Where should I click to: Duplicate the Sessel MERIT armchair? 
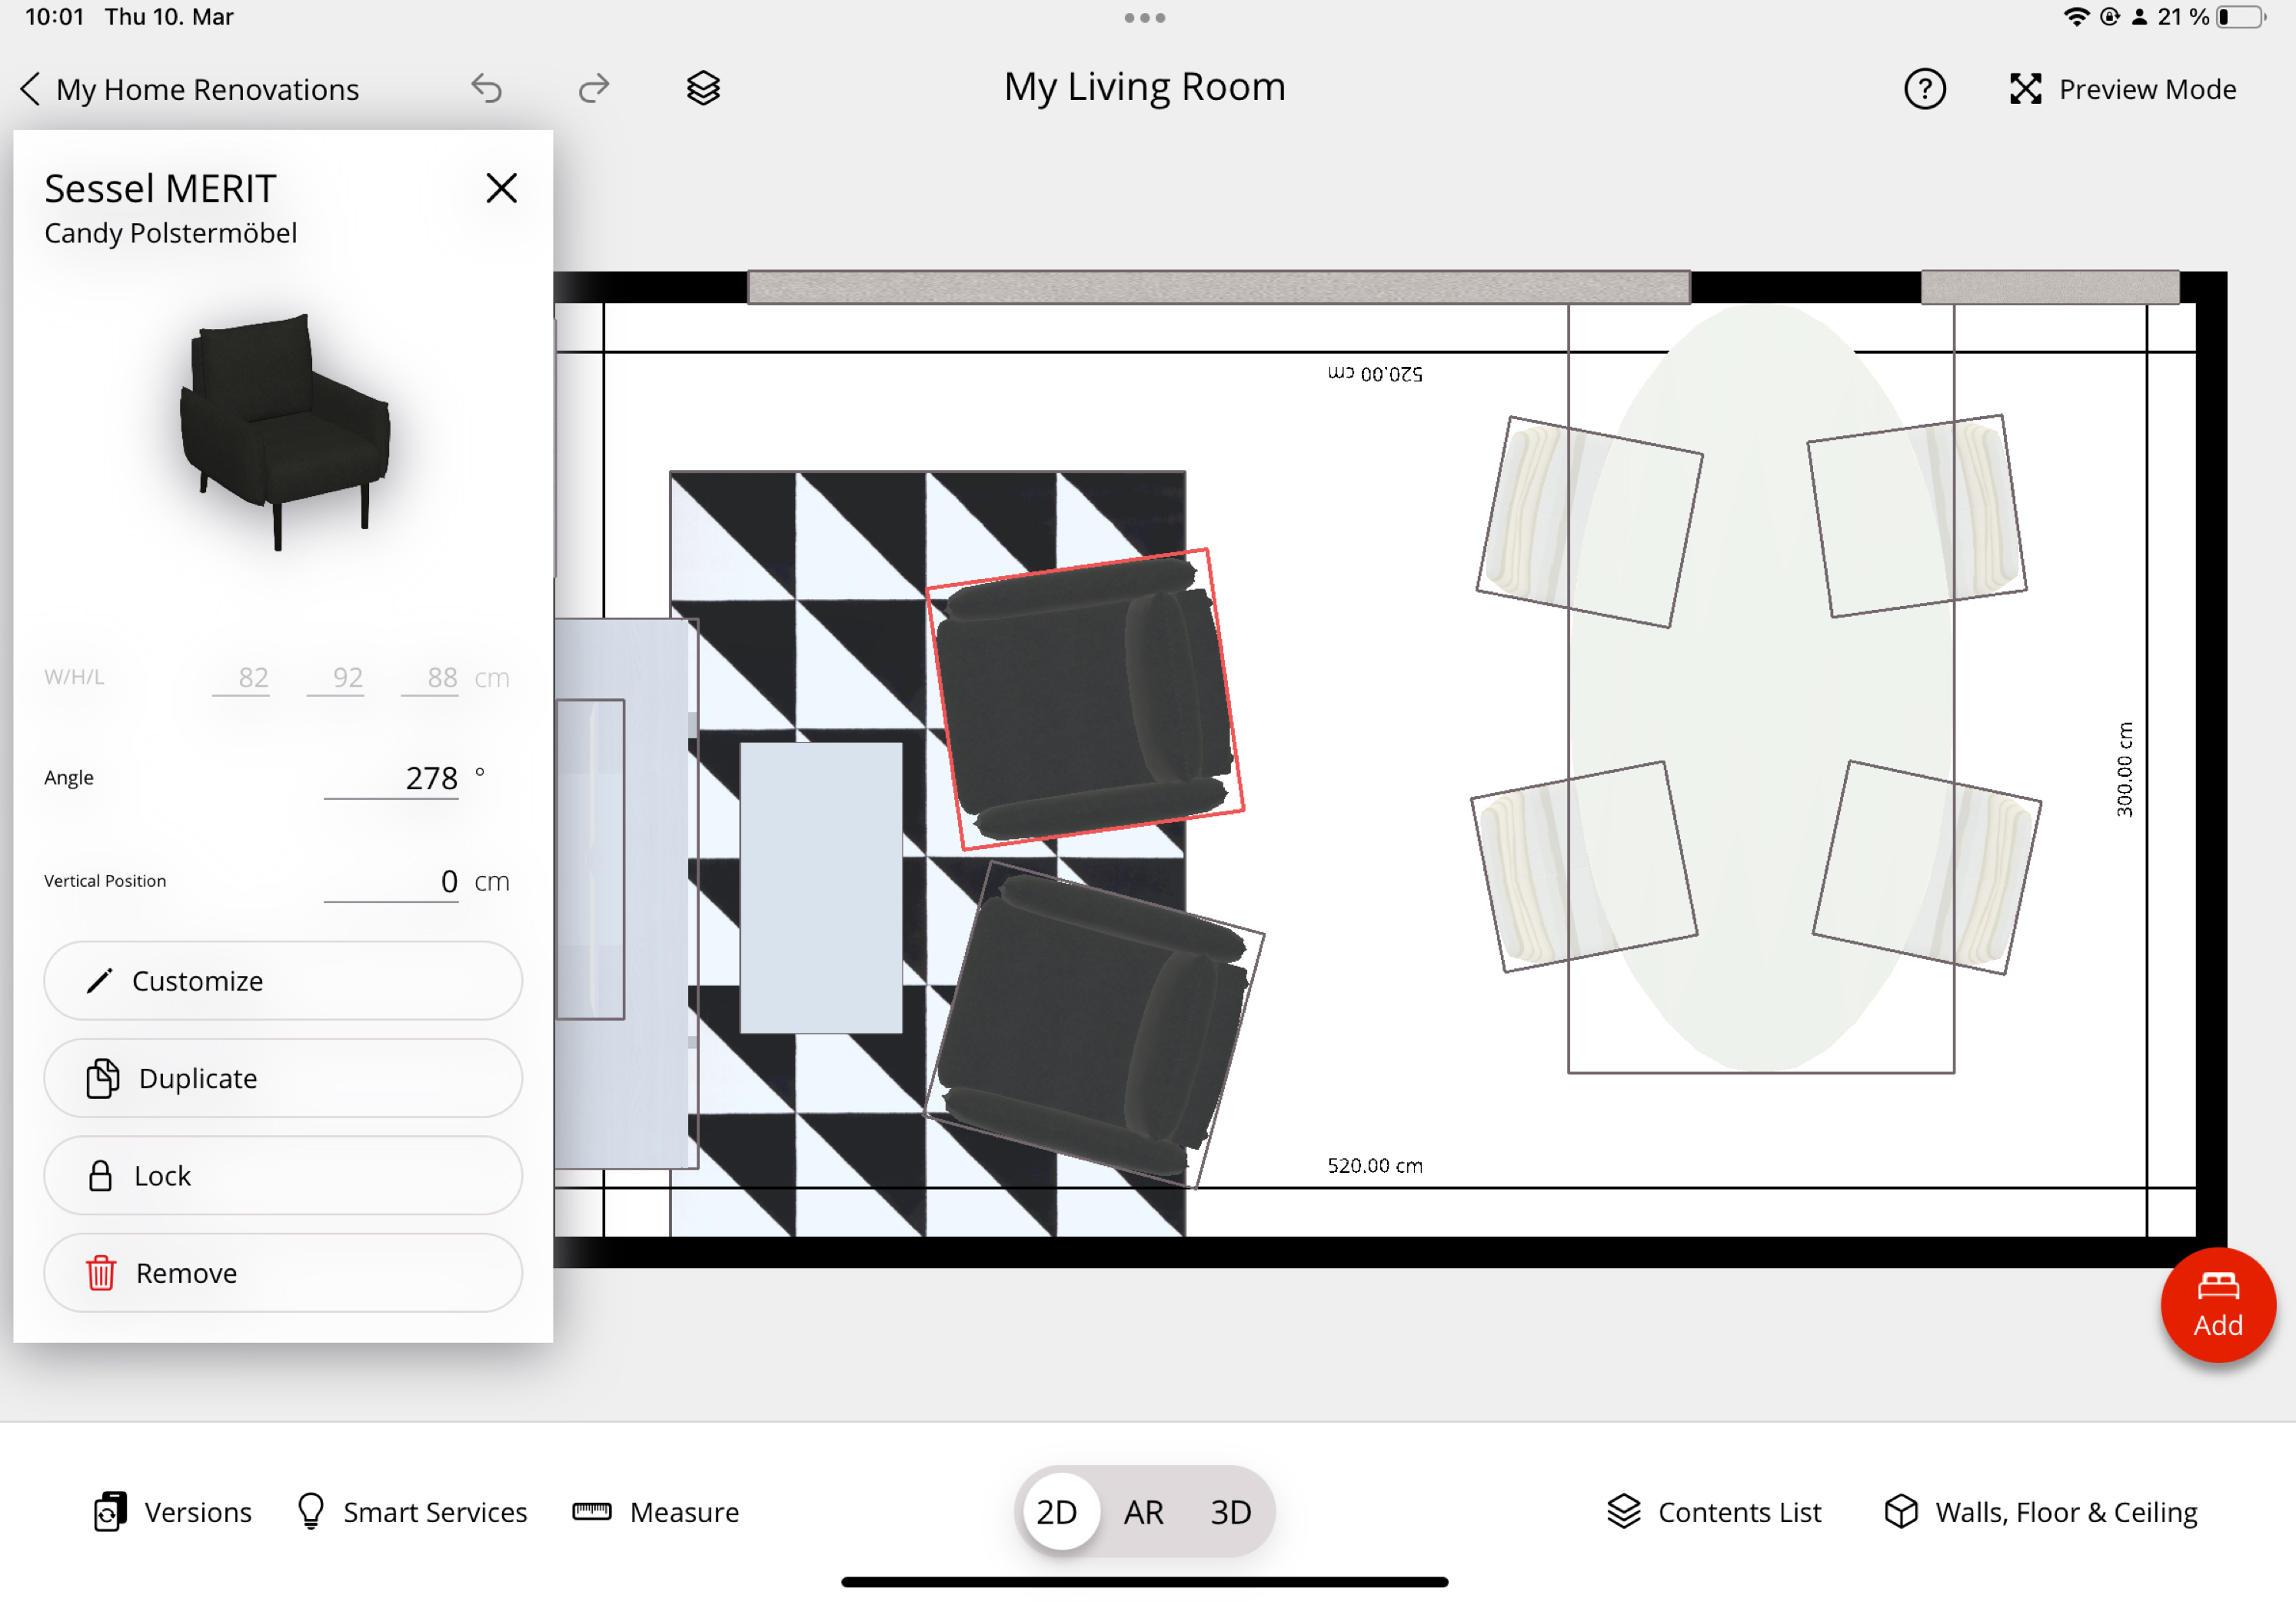(283, 1078)
